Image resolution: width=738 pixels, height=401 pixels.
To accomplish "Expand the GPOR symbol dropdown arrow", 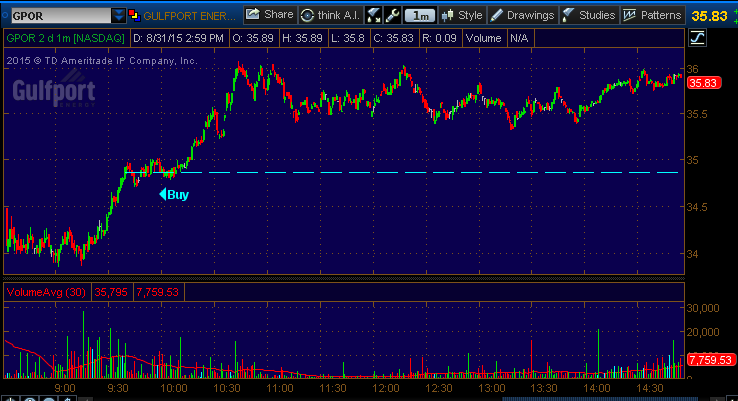I will click(x=120, y=16).
